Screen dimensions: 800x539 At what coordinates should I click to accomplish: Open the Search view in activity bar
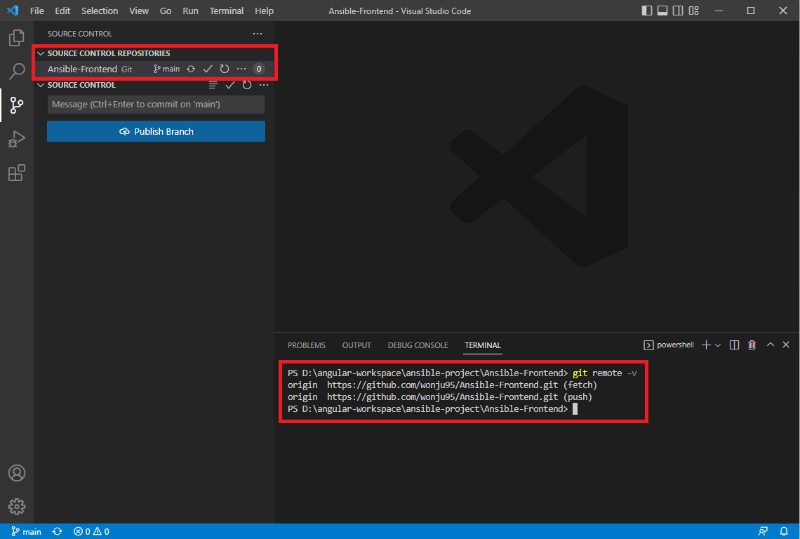pos(17,71)
